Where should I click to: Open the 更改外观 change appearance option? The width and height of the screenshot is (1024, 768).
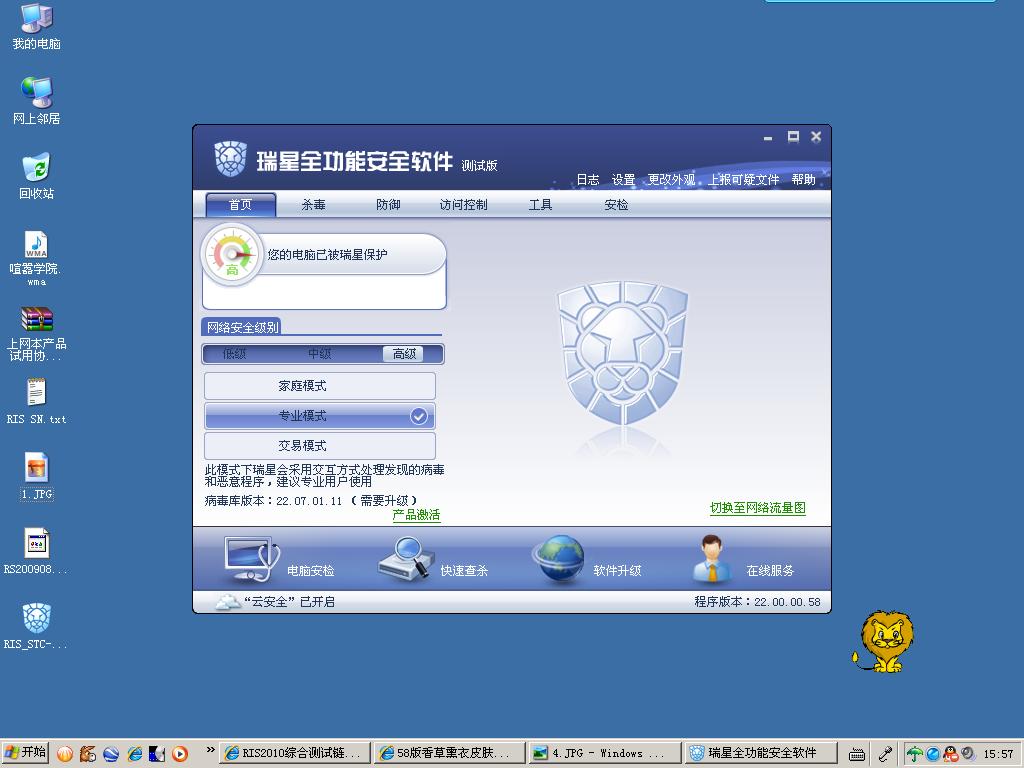coord(671,180)
